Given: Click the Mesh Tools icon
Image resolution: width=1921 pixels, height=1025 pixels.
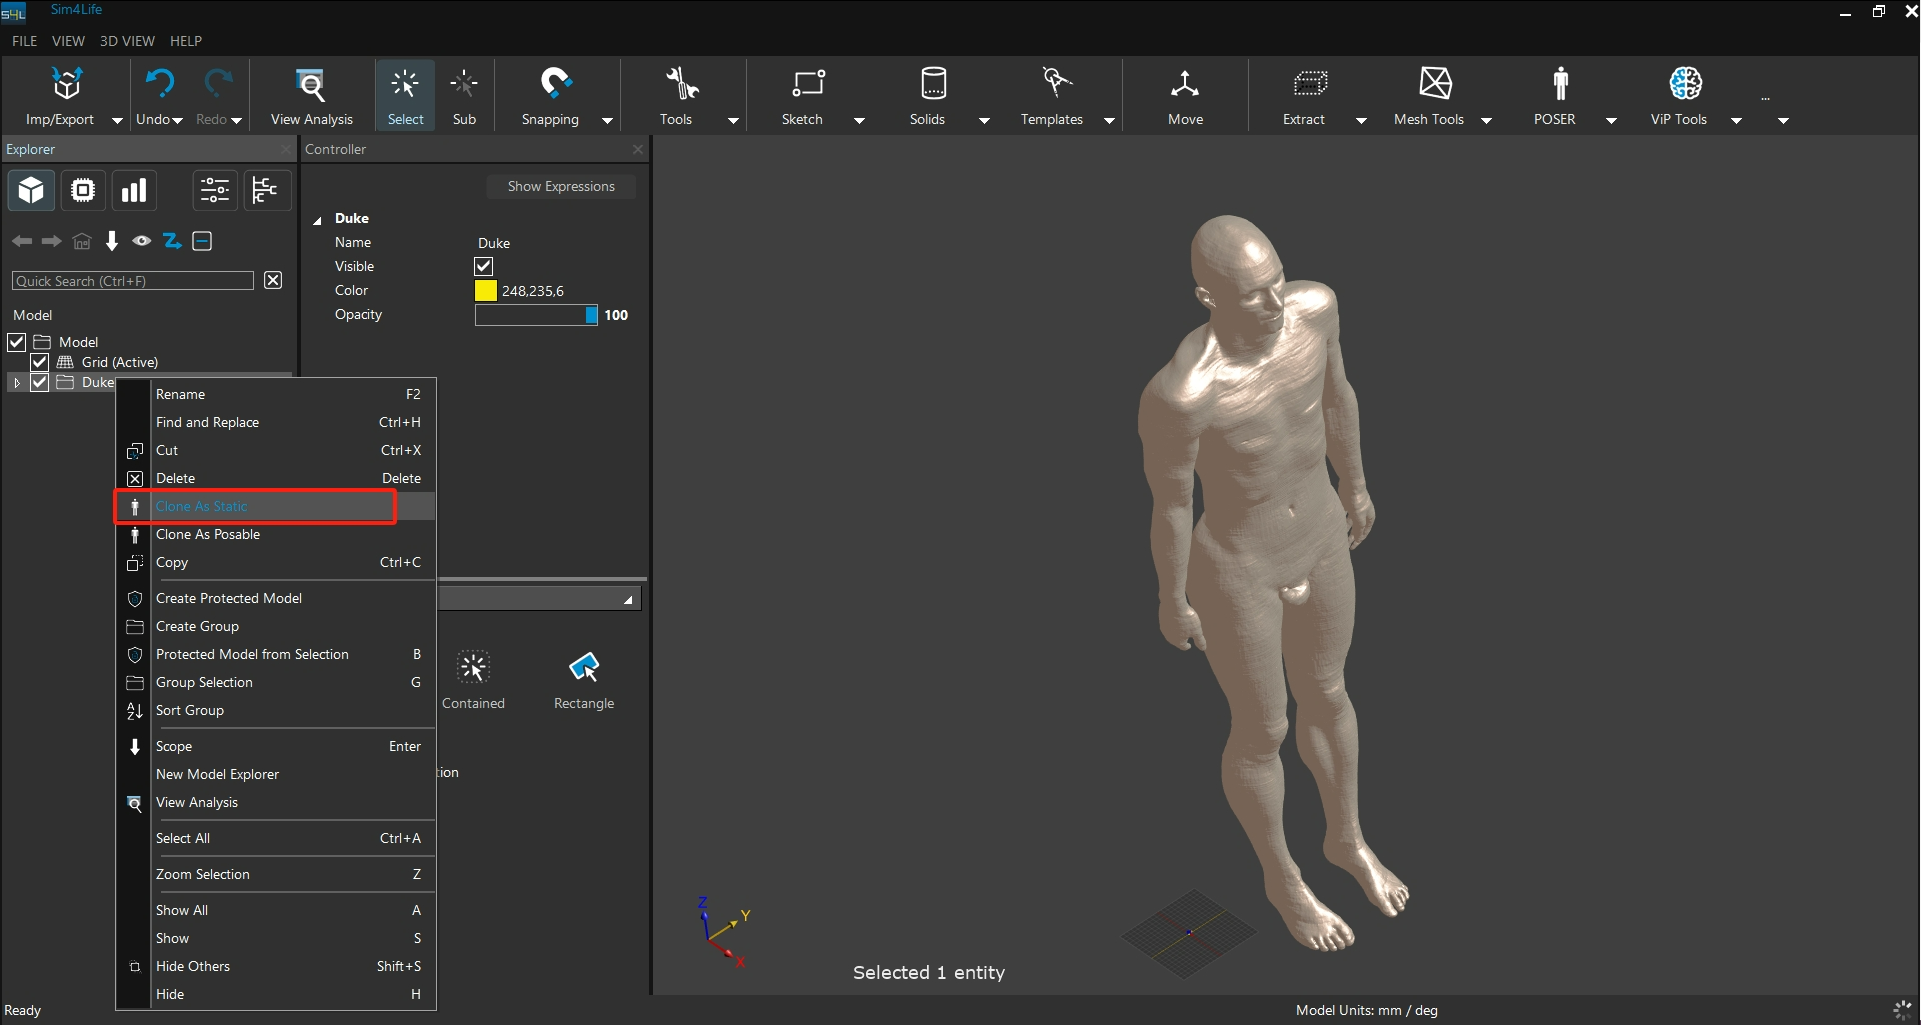Looking at the screenshot, I should click(x=1435, y=85).
